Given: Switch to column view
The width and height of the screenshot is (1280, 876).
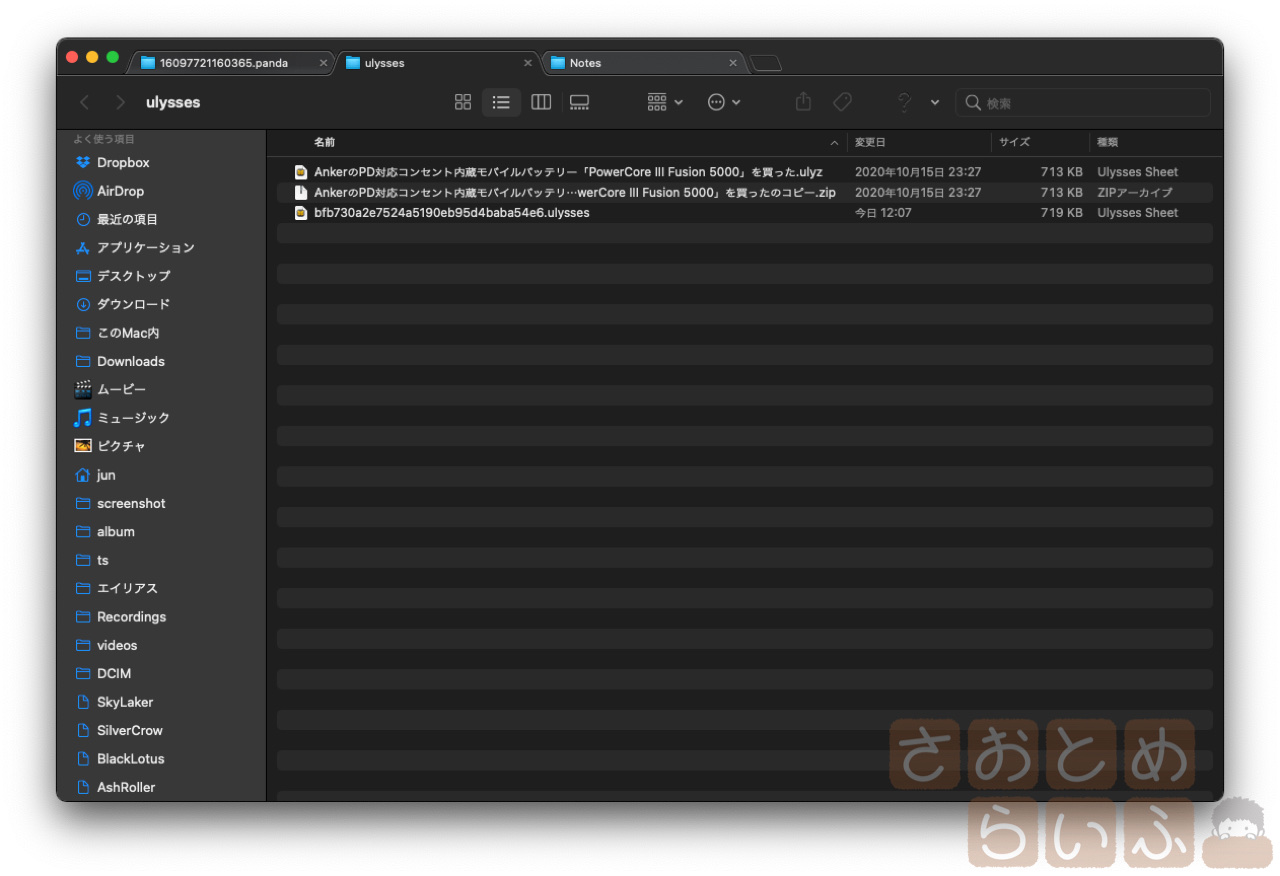Looking at the screenshot, I should click(541, 102).
